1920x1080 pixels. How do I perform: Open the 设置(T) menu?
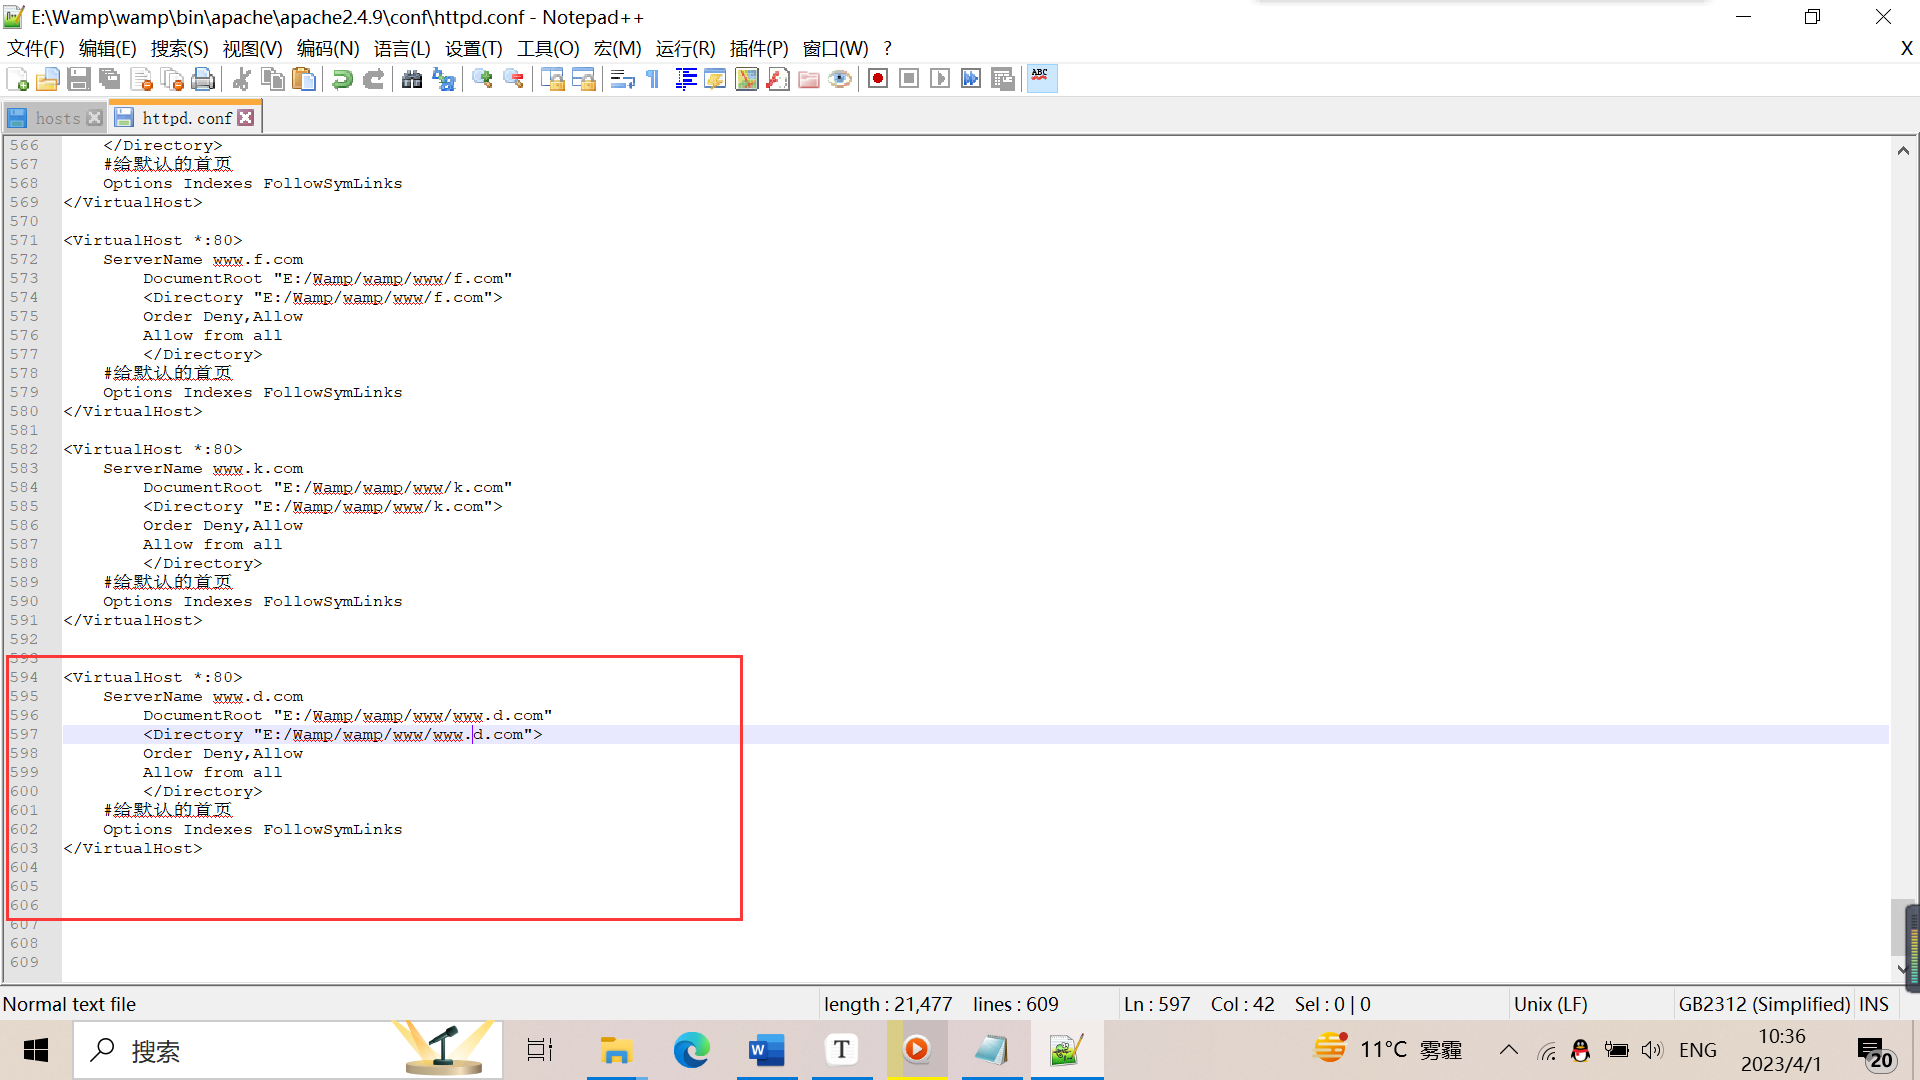coord(474,48)
